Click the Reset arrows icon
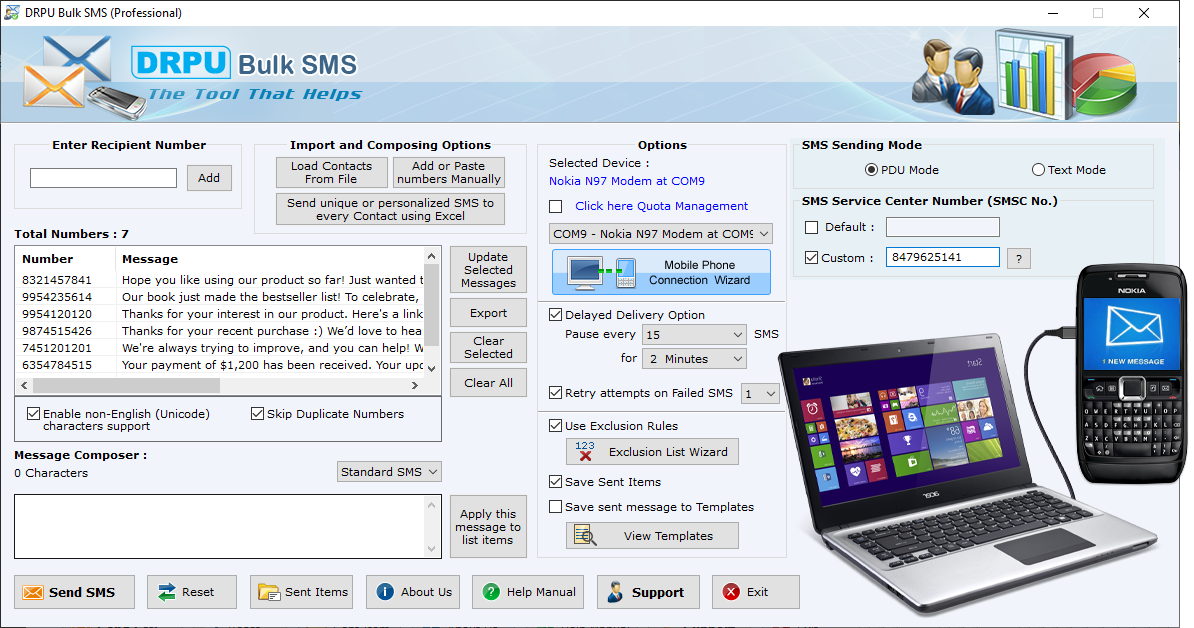The height and width of the screenshot is (628, 1194). (167, 592)
